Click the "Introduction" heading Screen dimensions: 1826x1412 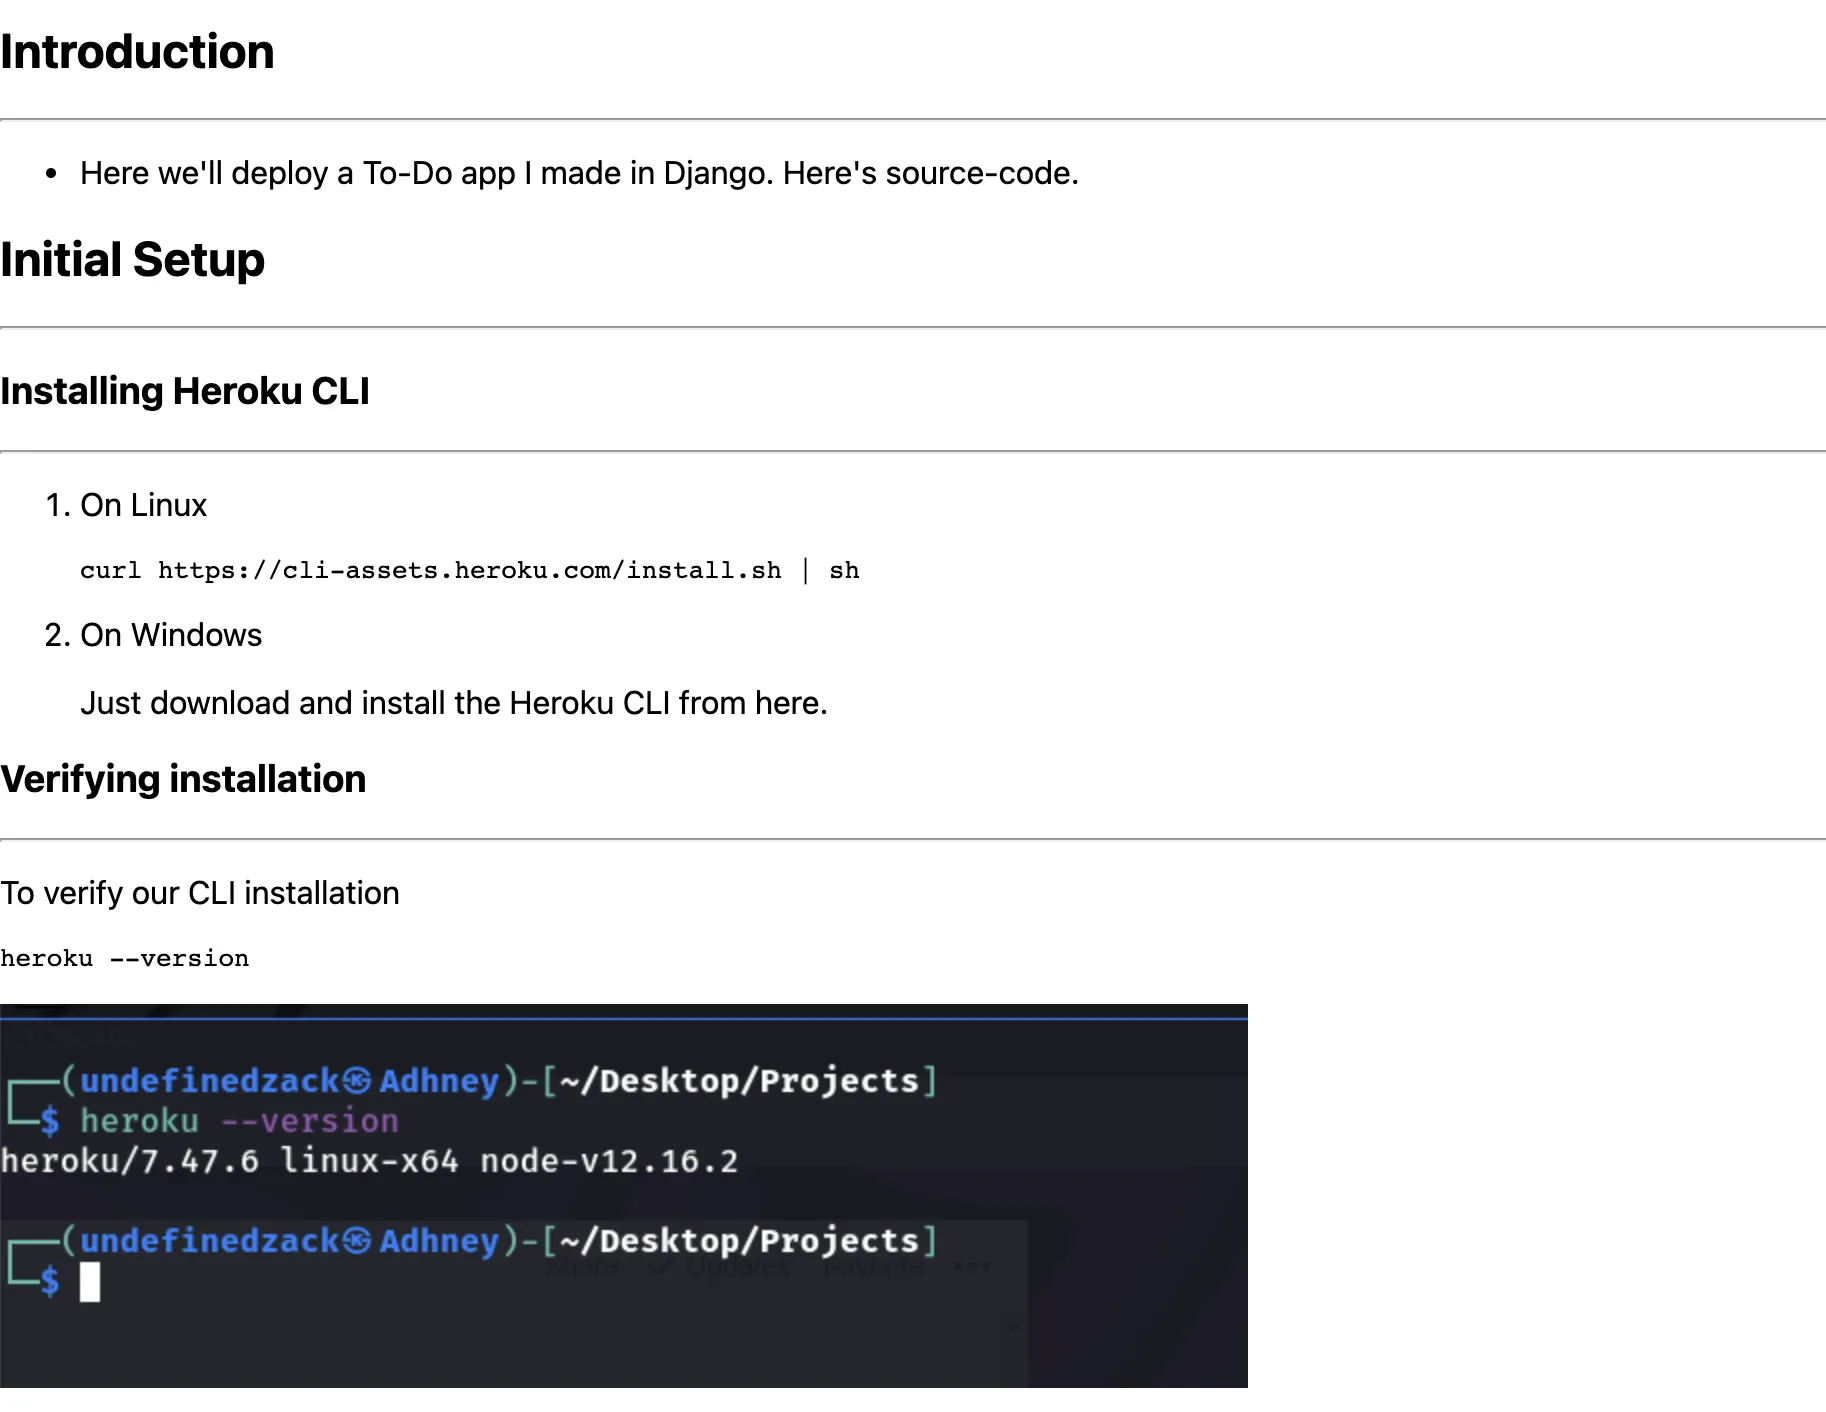pyautogui.click(x=137, y=52)
